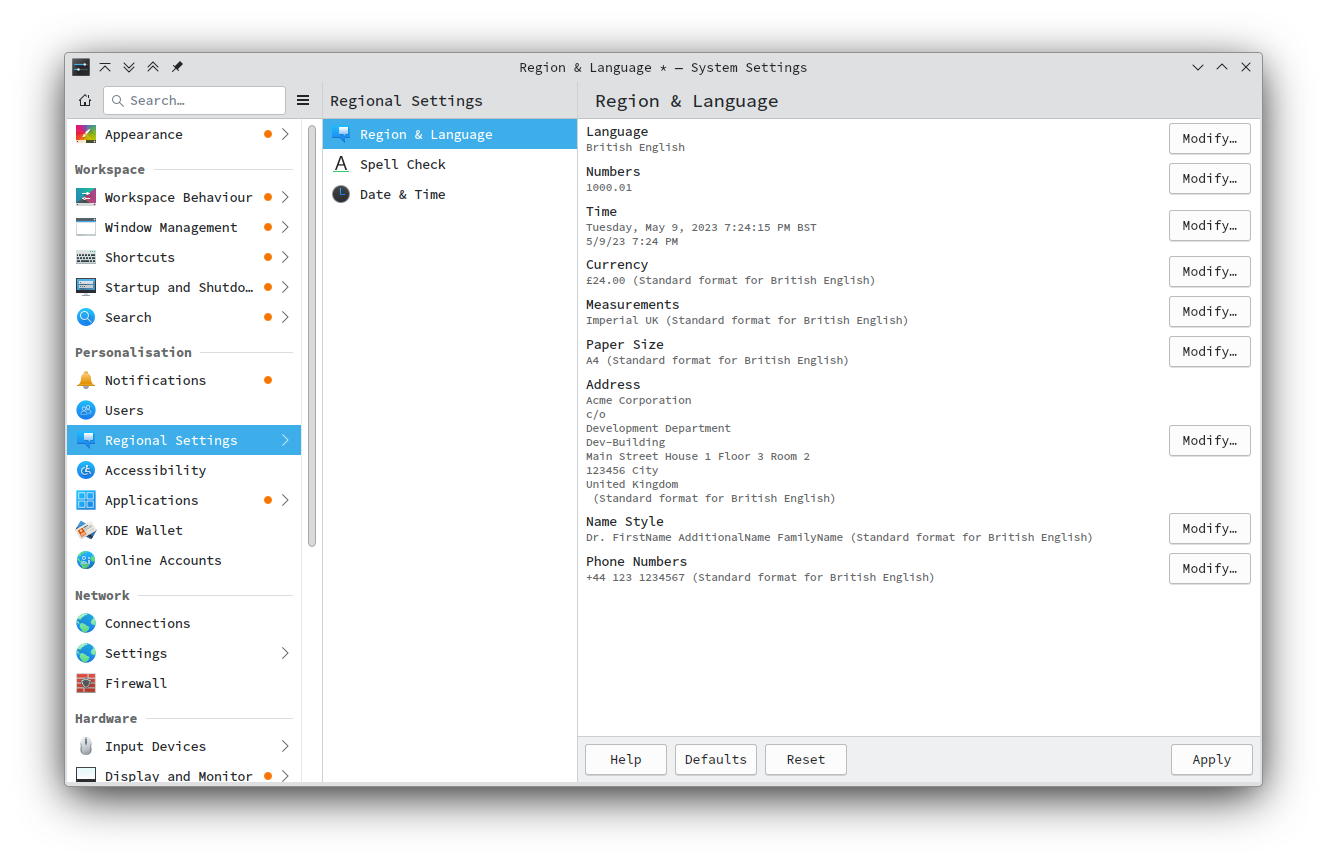Open KDE Wallet settings
1327x863 pixels.
click(184, 530)
